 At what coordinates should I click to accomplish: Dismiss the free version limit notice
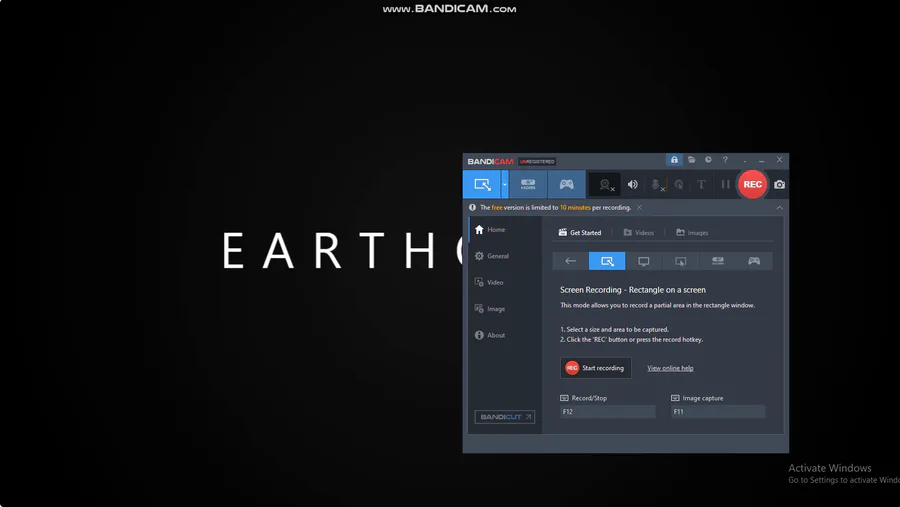(x=639, y=207)
